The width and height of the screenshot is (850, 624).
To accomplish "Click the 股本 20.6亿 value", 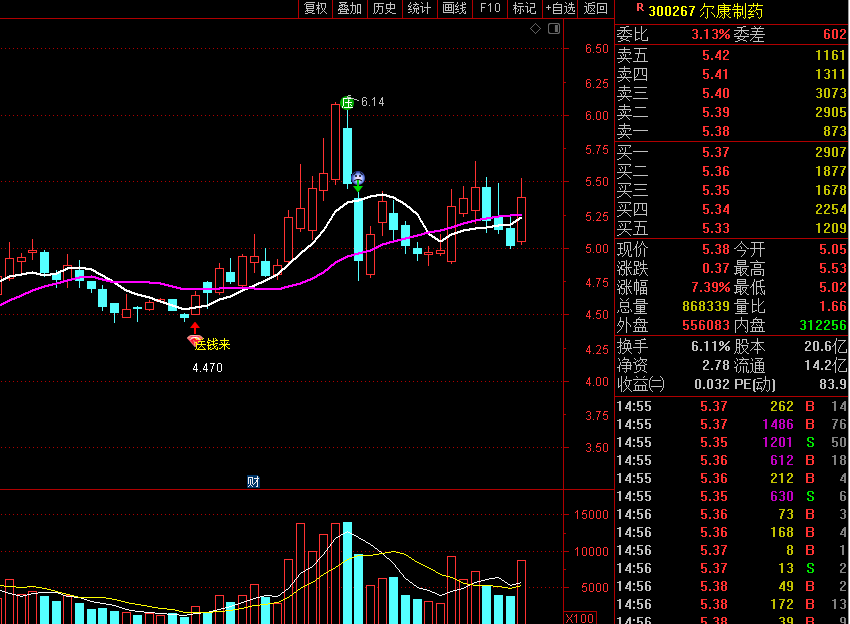I will [825, 346].
